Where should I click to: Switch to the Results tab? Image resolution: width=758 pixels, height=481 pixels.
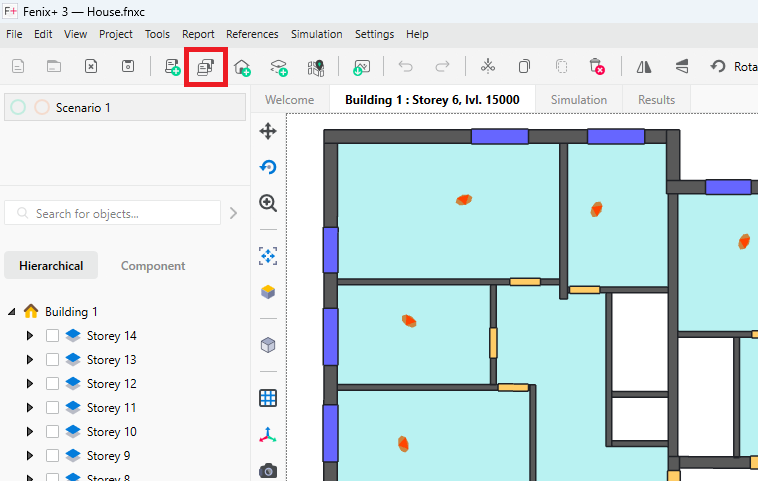656,100
